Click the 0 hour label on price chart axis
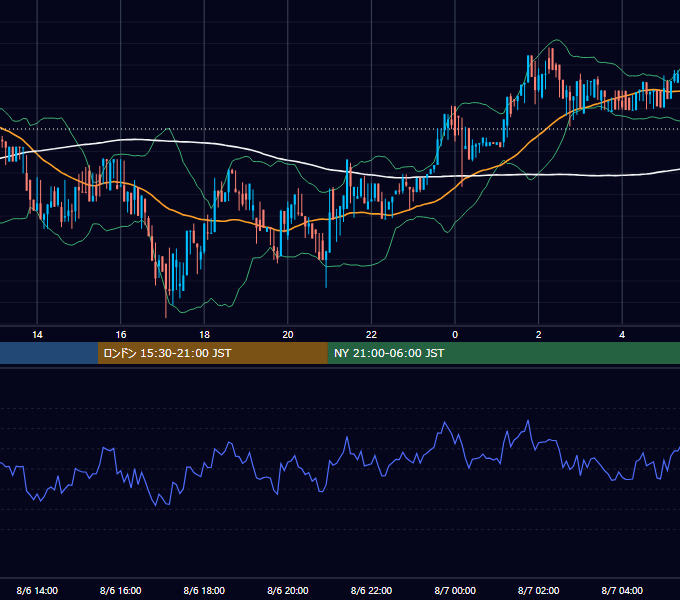 pos(455,335)
